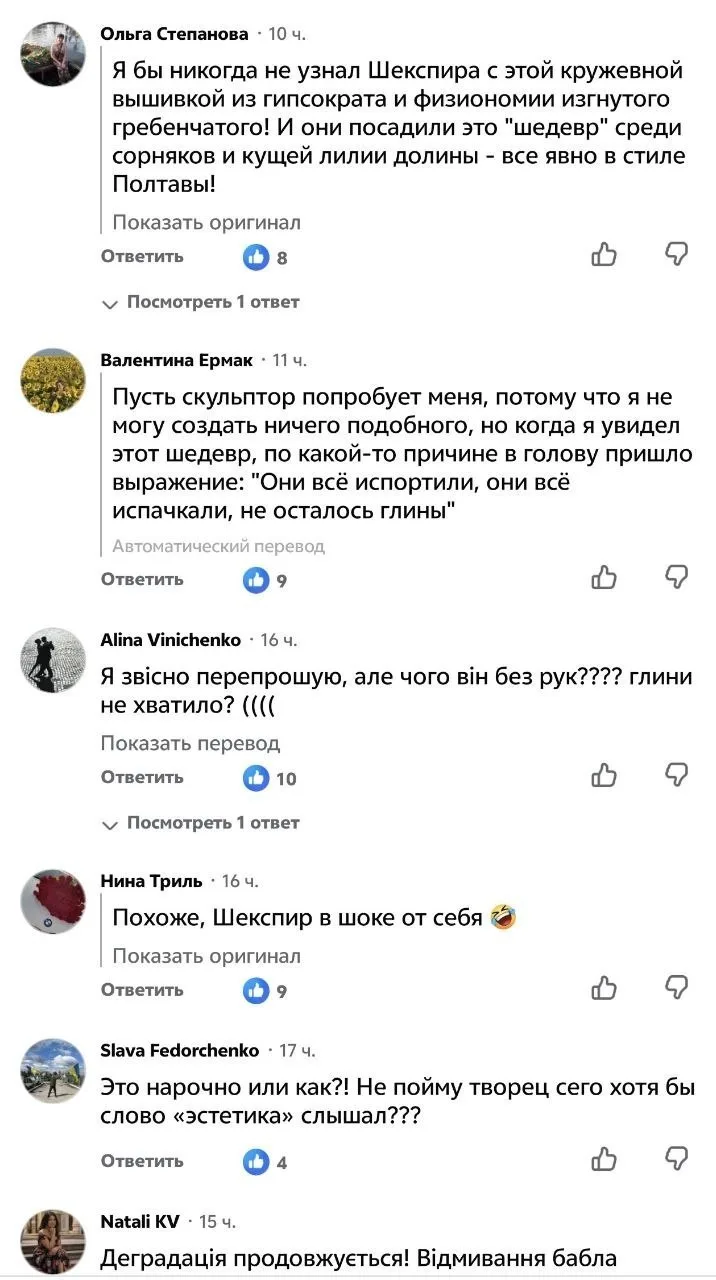Show translation of Alina Vinichenko's comment
The height and width of the screenshot is (1280, 716).
(x=190, y=744)
